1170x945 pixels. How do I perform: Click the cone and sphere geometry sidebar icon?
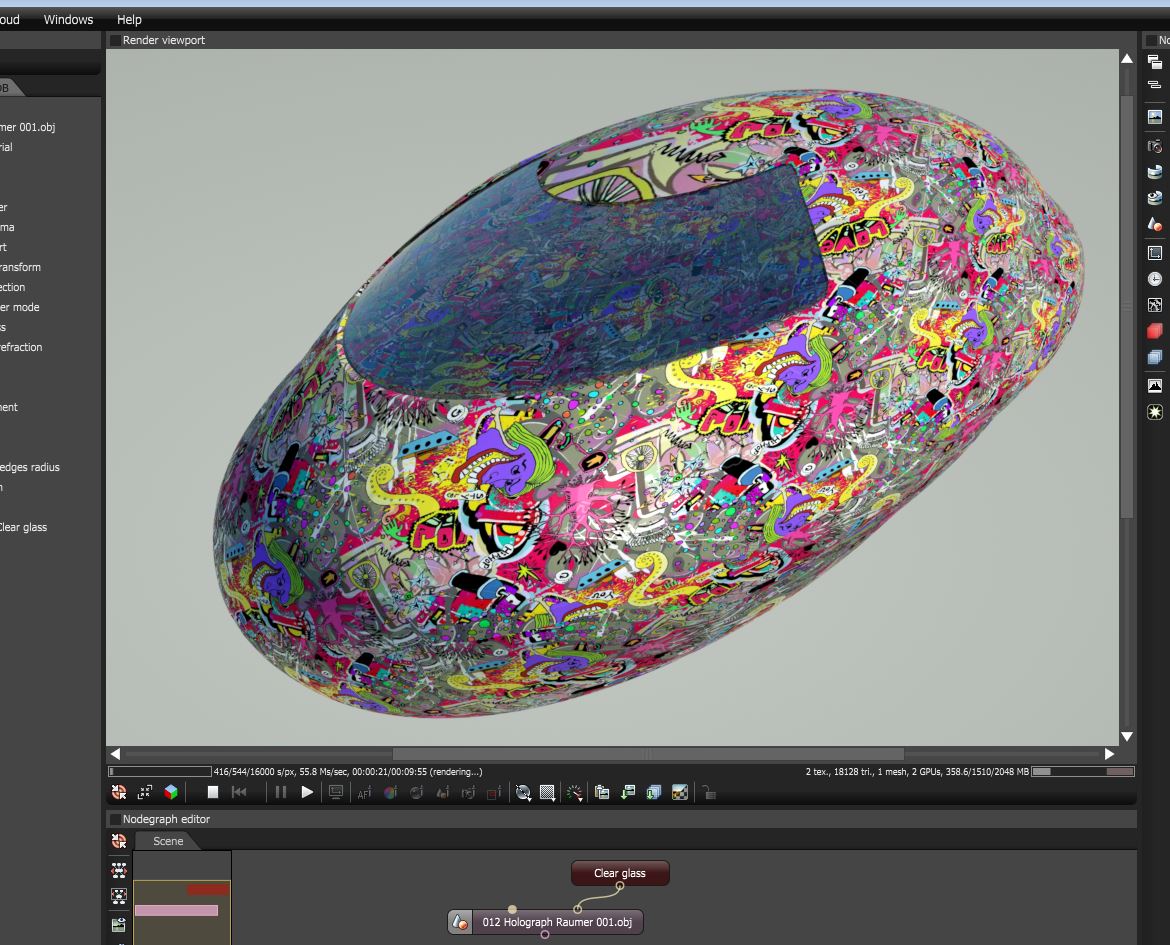coord(1155,225)
